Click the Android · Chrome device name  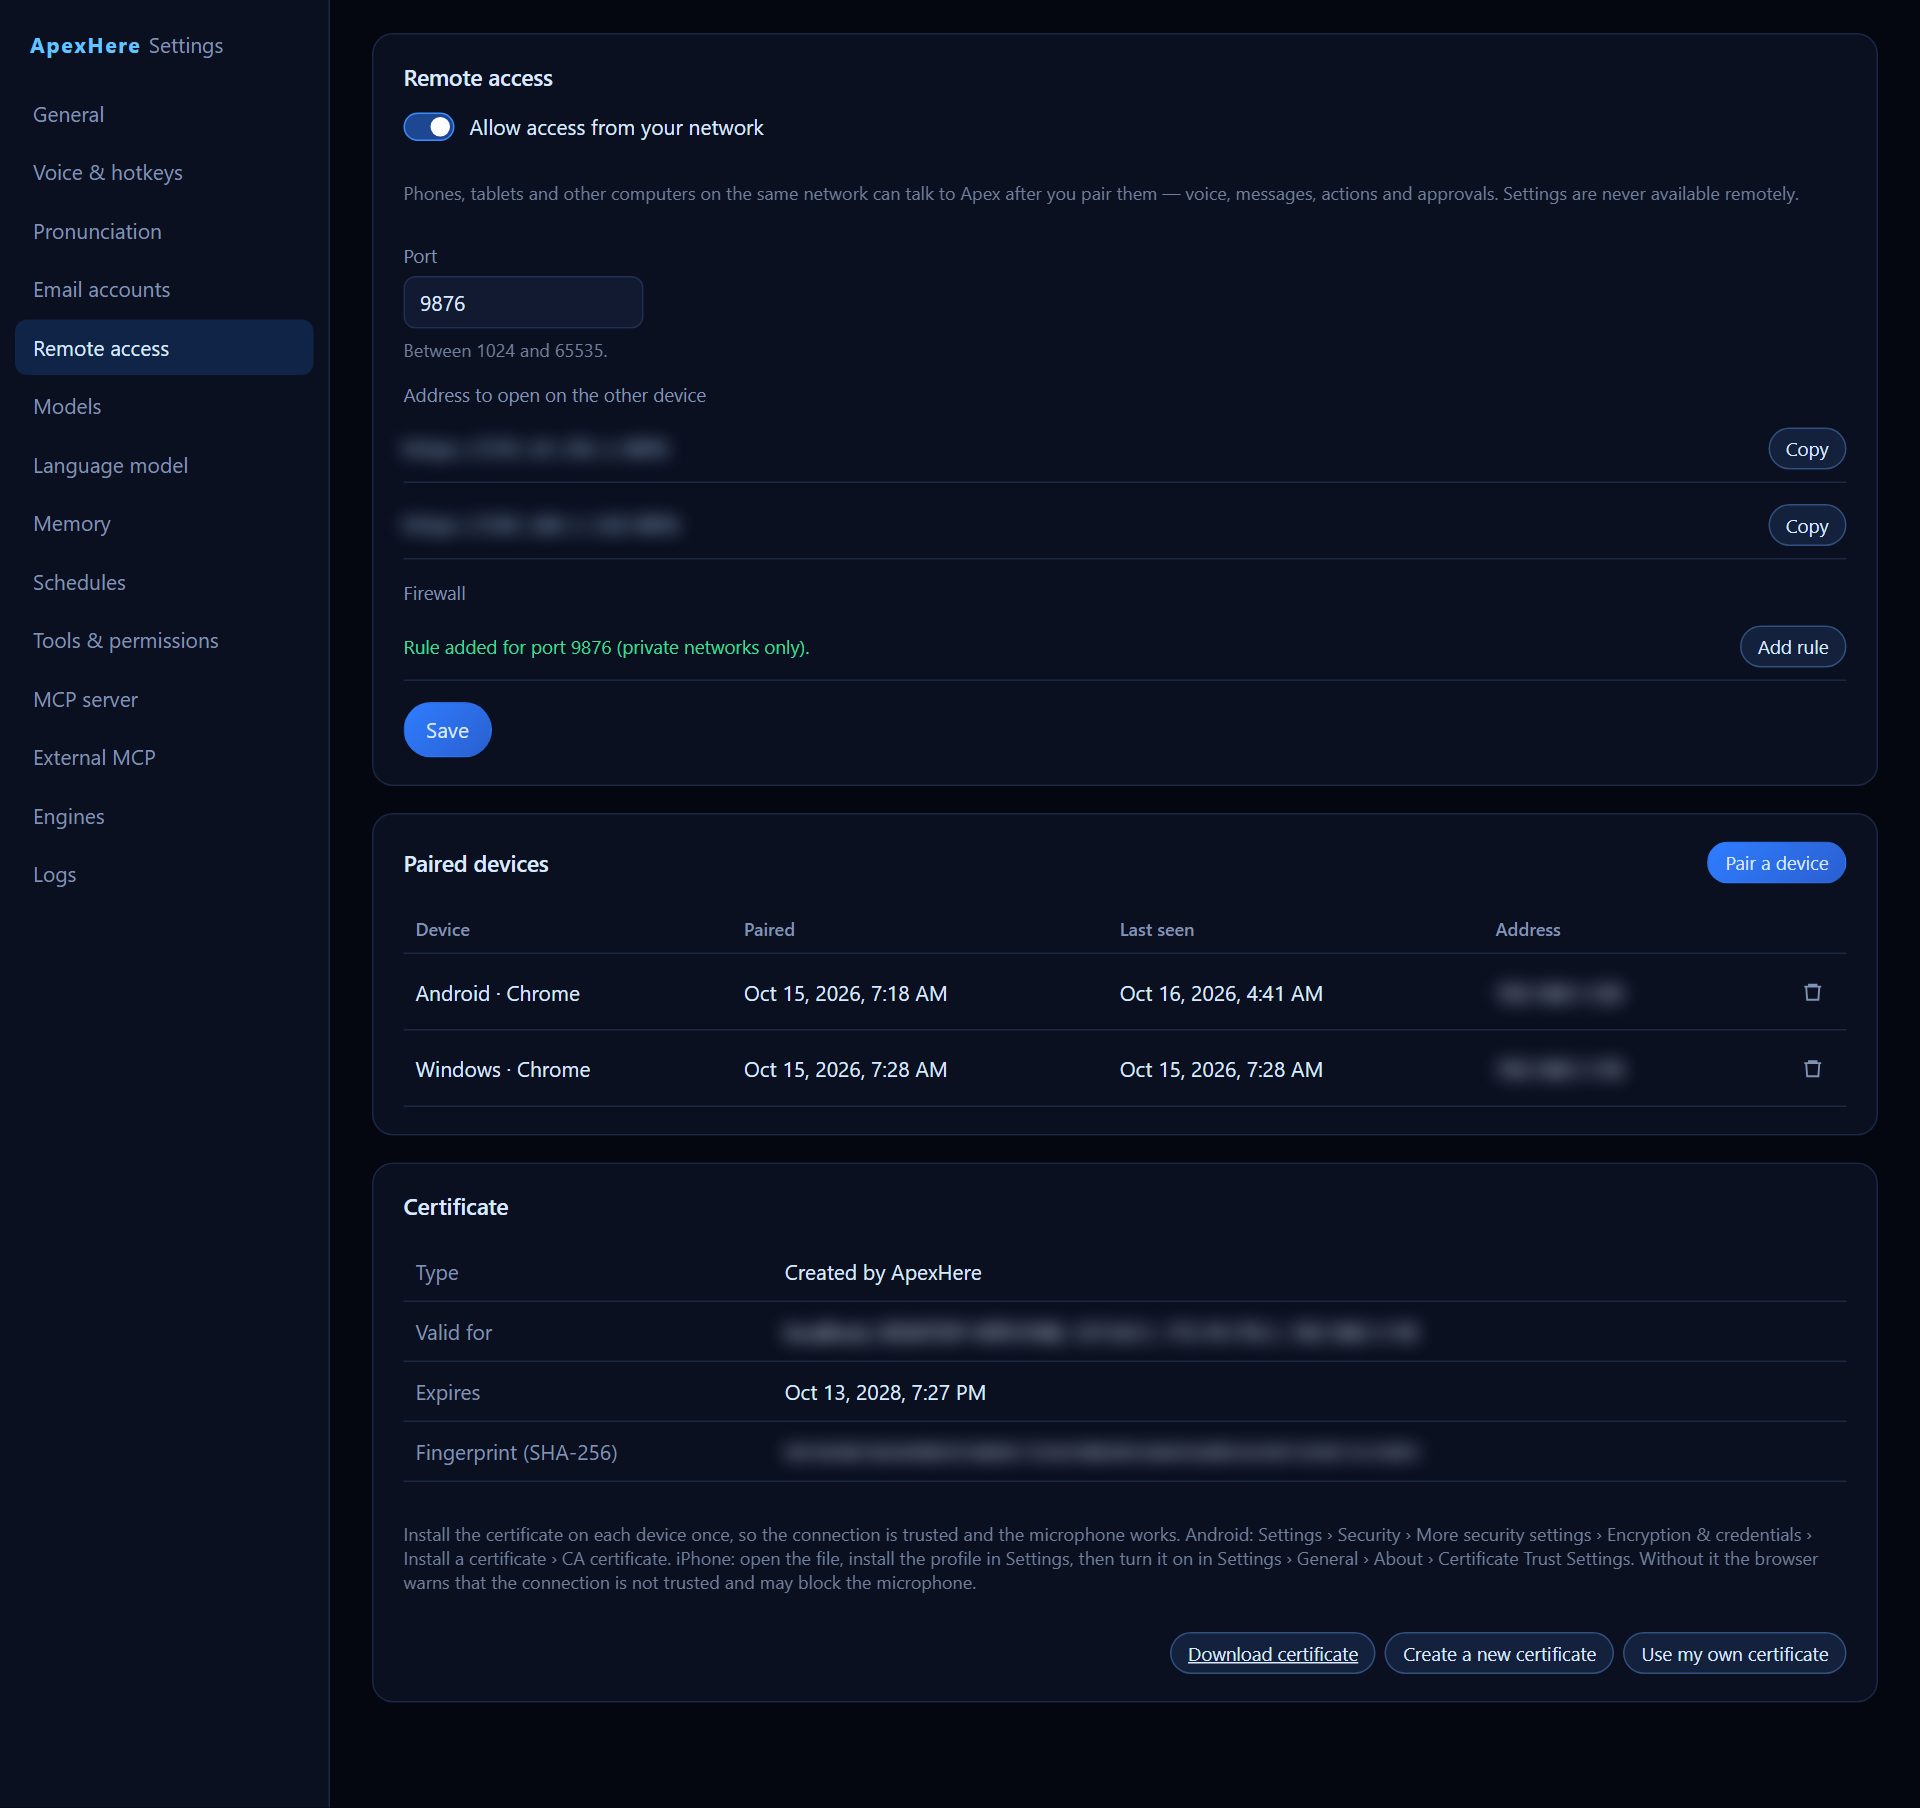tap(497, 993)
